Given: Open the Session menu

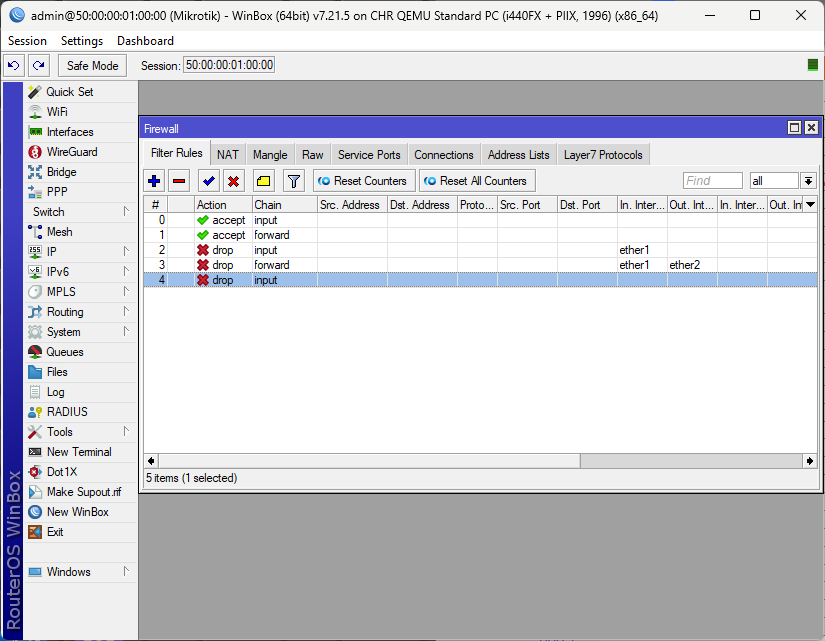Looking at the screenshot, I should (x=27, y=41).
